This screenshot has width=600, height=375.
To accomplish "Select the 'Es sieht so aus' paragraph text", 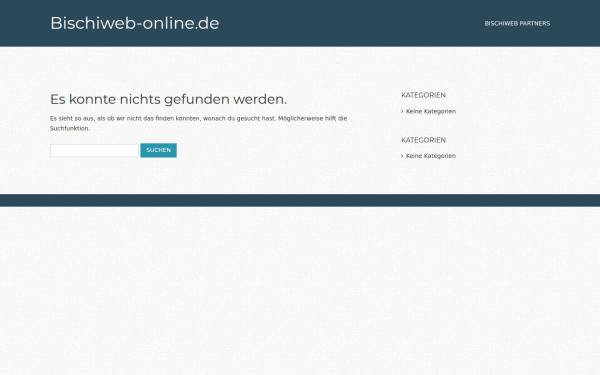I will point(198,123).
